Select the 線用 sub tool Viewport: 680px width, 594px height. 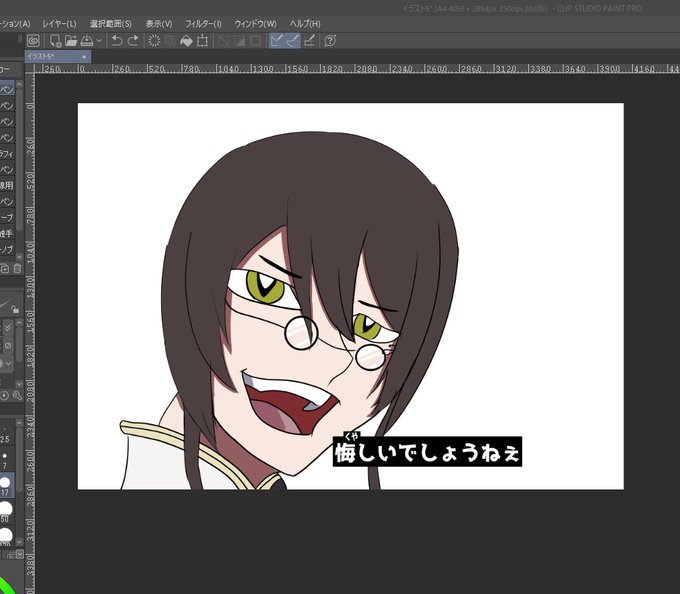[x=7, y=185]
